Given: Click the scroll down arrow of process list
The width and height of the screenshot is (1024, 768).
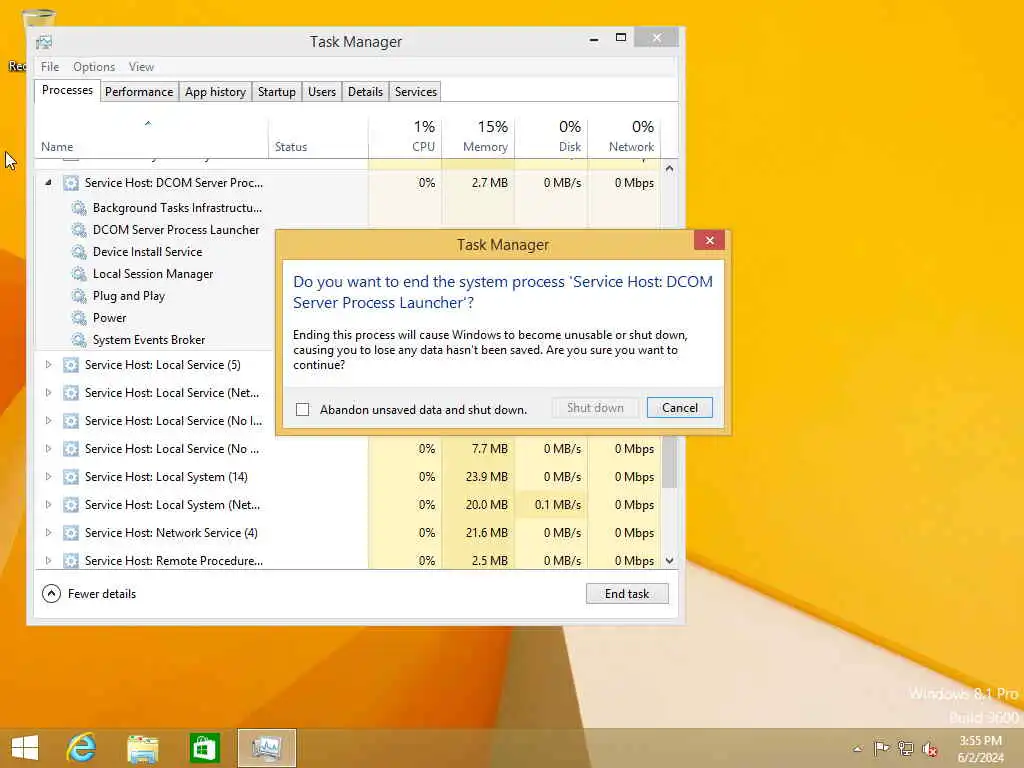Looking at the screenshot, I should [669, 561].
